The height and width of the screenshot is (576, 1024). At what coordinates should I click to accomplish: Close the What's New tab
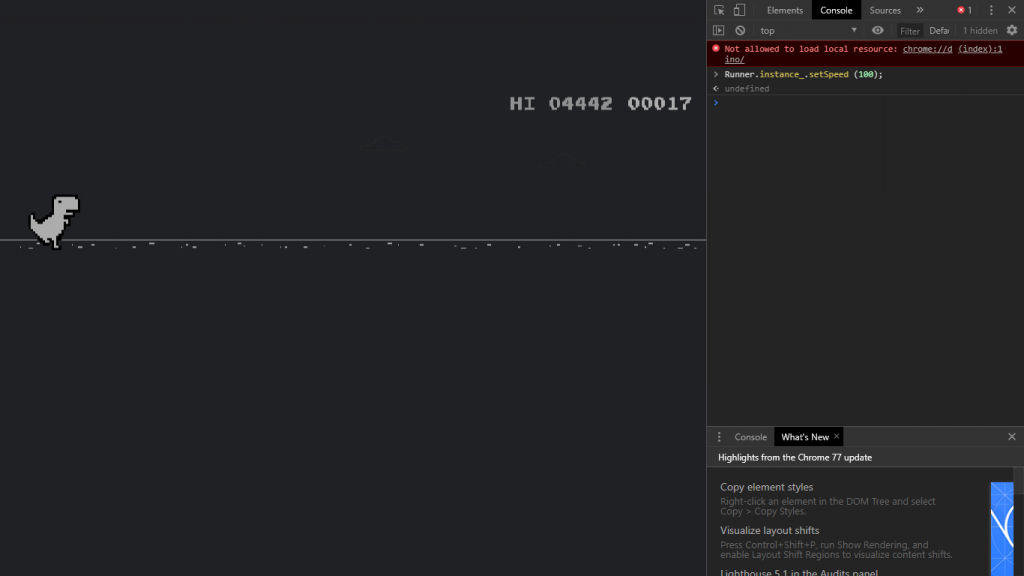(x=836, y=437)
